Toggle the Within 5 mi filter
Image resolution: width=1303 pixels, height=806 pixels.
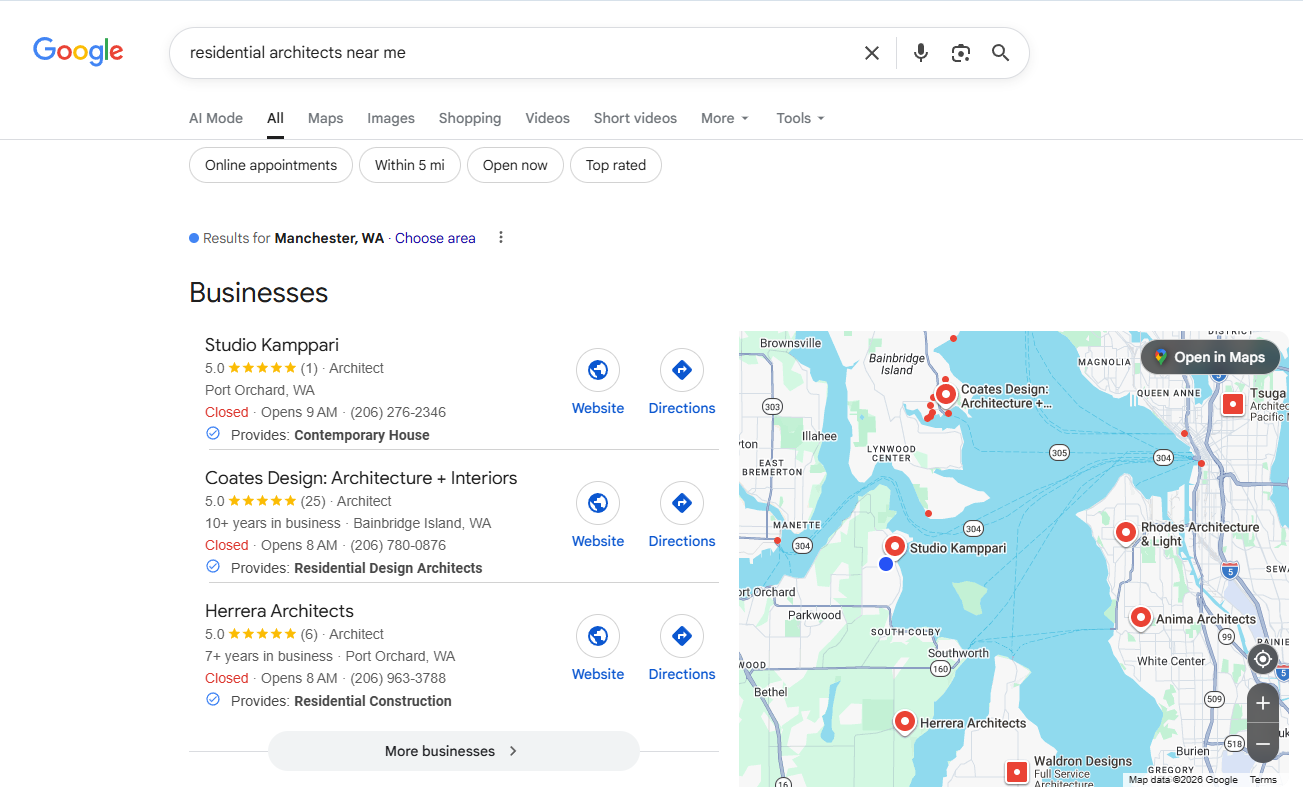(409, 165)
